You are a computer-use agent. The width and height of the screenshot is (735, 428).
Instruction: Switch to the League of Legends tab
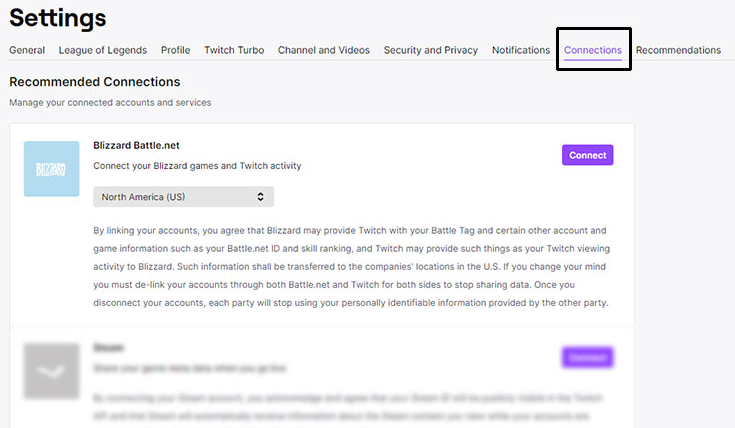(x=103, y=50)
